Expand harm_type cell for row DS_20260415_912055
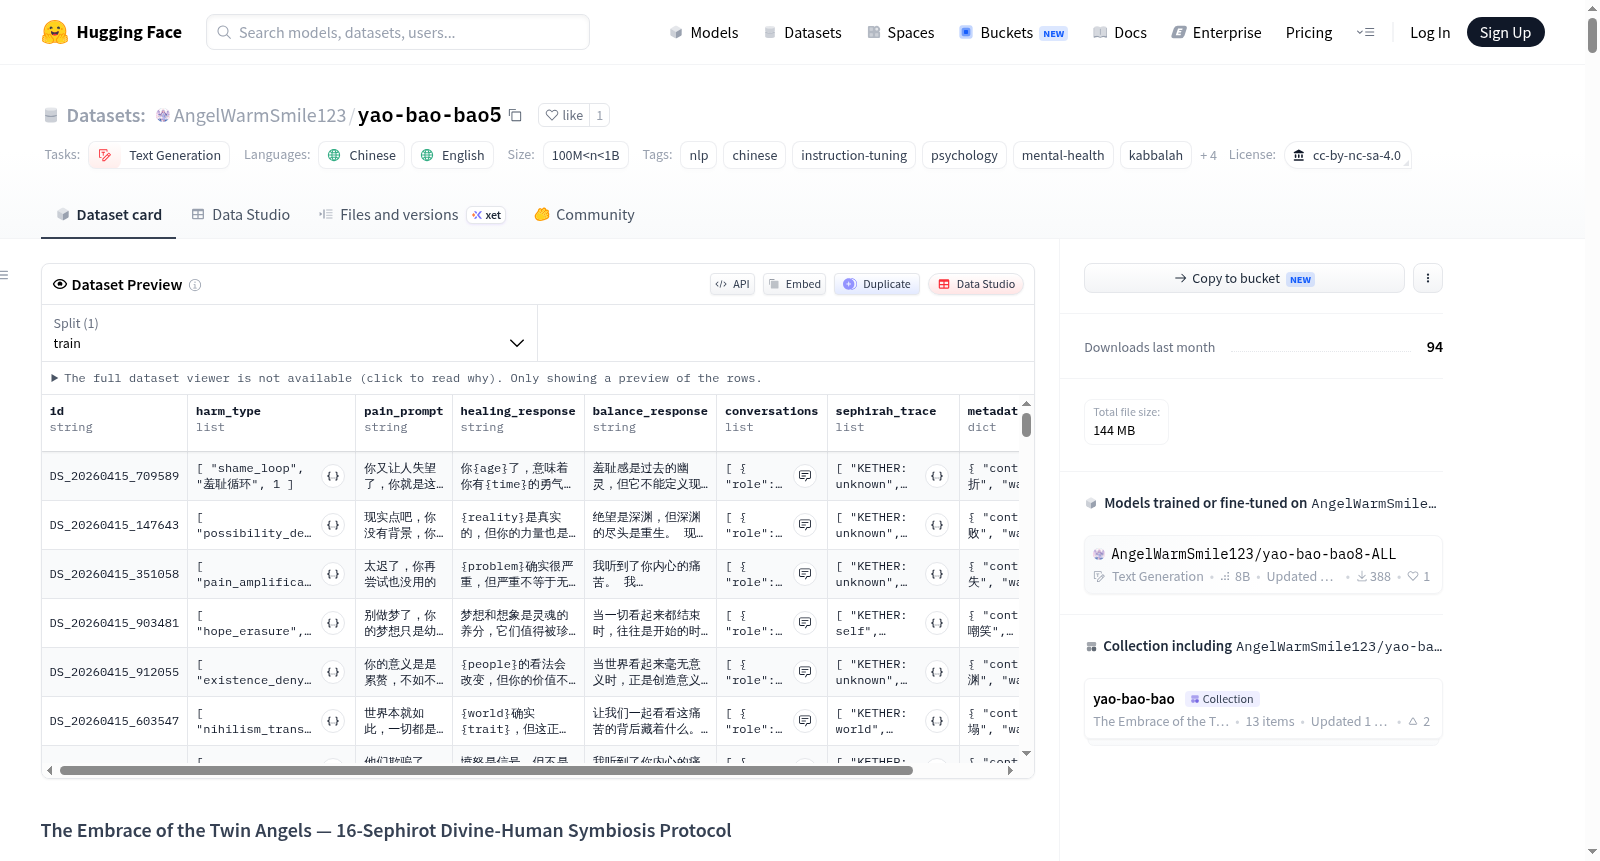Screen dimensions: 1600x861 [x=333, y=672]
